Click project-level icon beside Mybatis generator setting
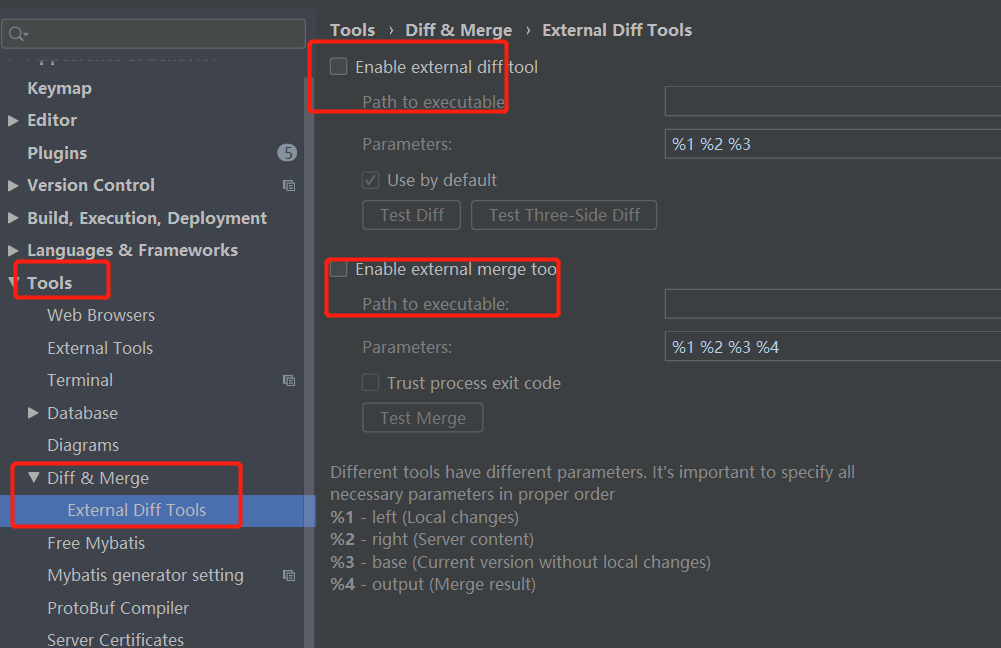Viewport: 1001px width, 648px height. (x=289, y=575)
